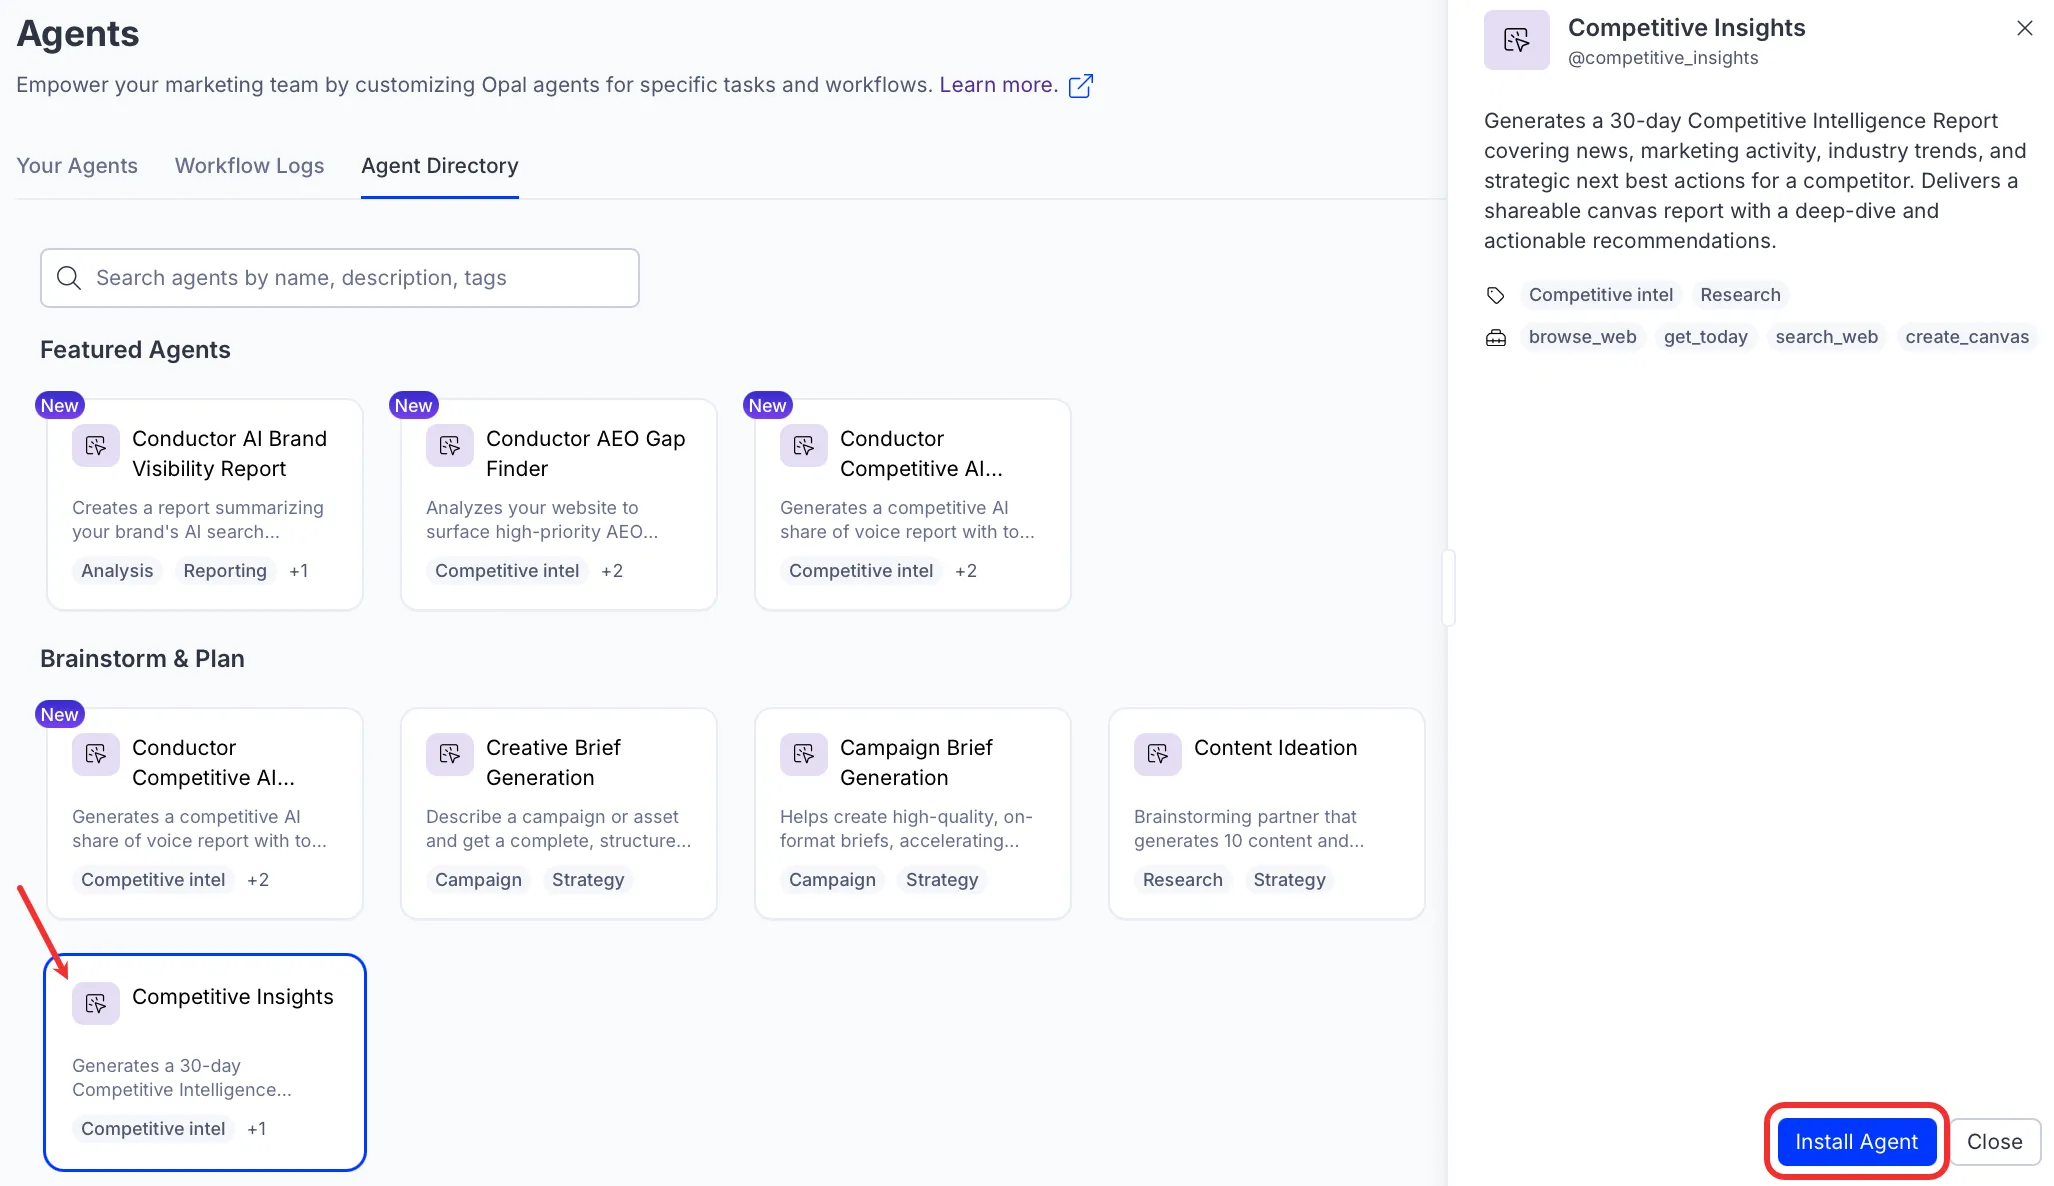Click the Conductor AEO Gap Finder card icon
Viewport: 2054px width, 1186px height.
coord(450,446)
